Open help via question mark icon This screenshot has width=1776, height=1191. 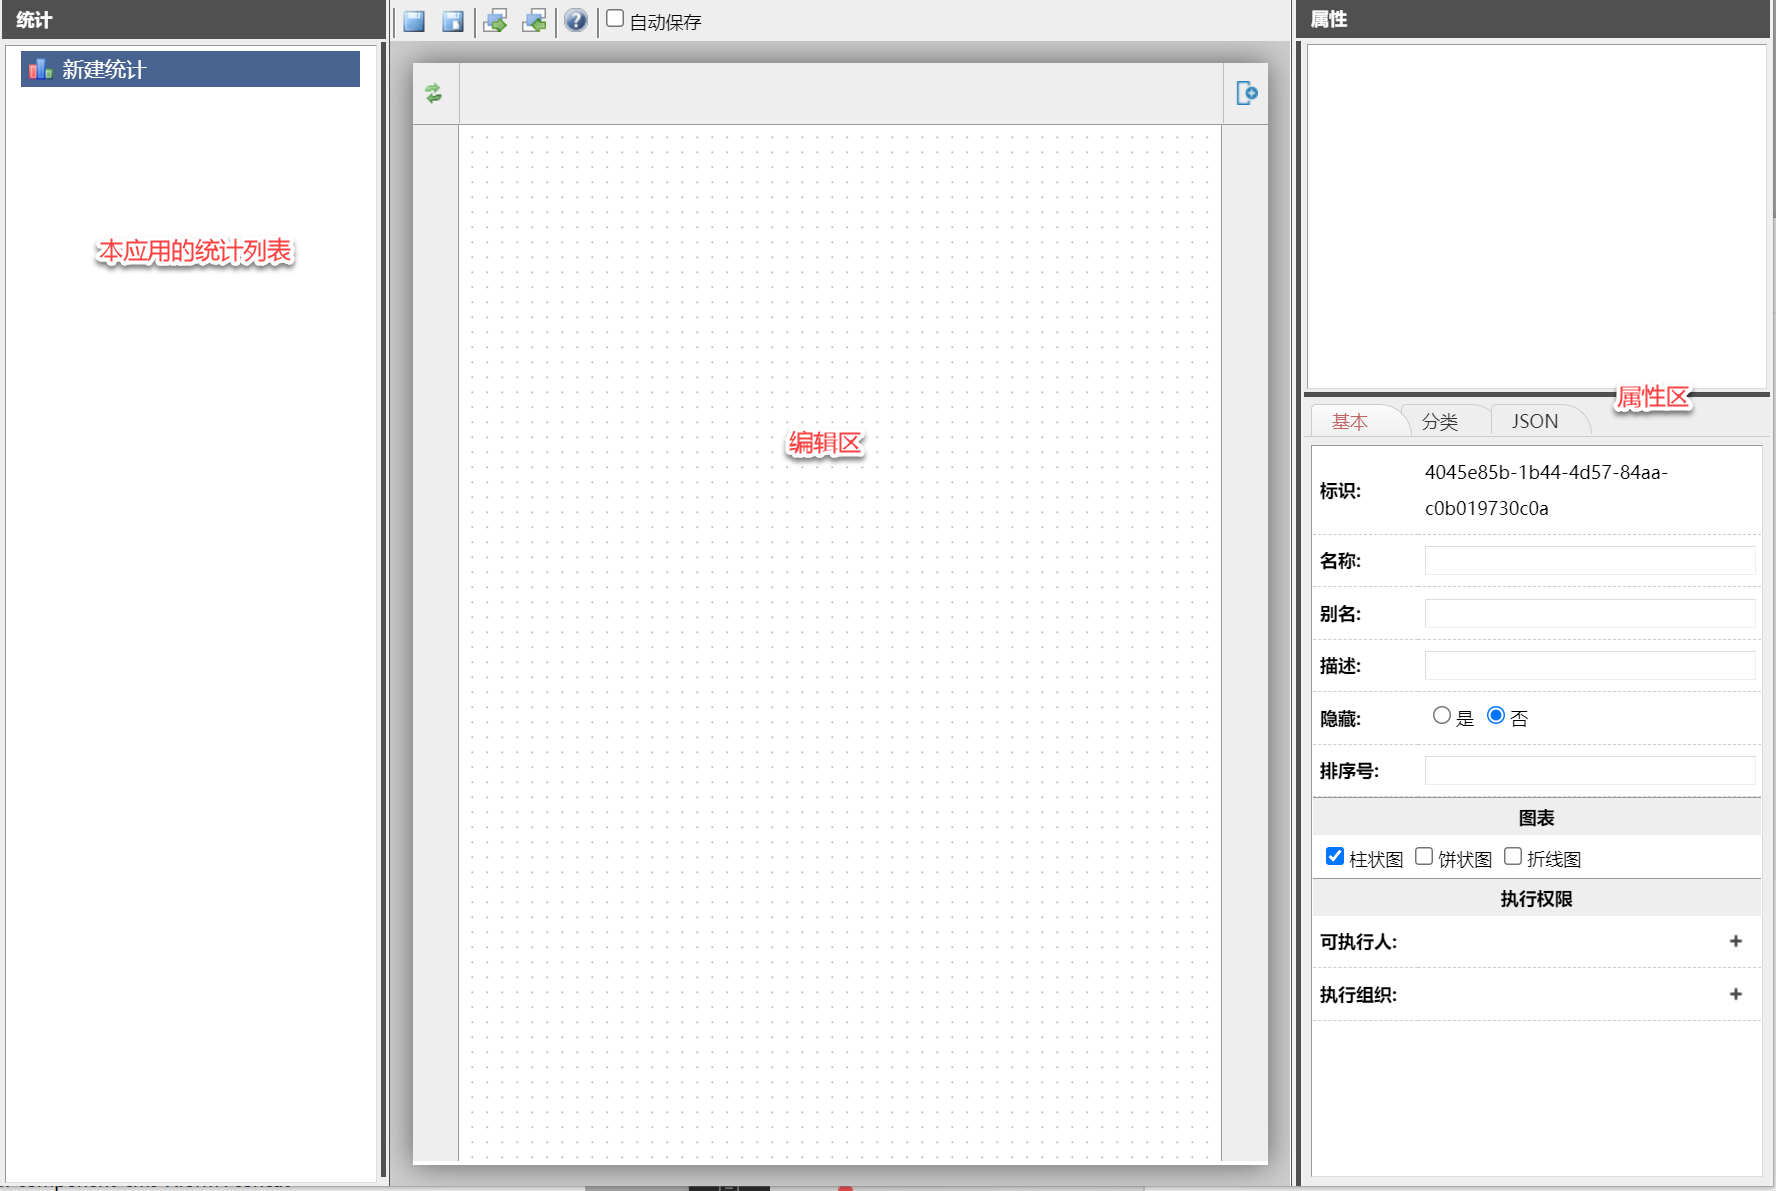tap(576, 21)
